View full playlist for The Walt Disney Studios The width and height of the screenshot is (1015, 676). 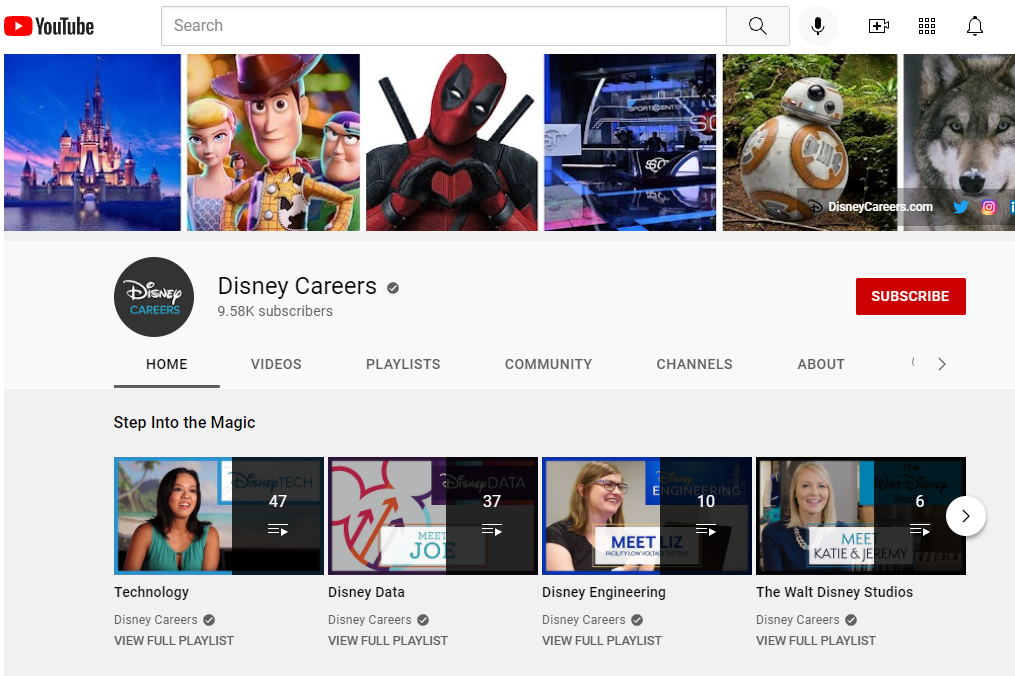[816, 640]
